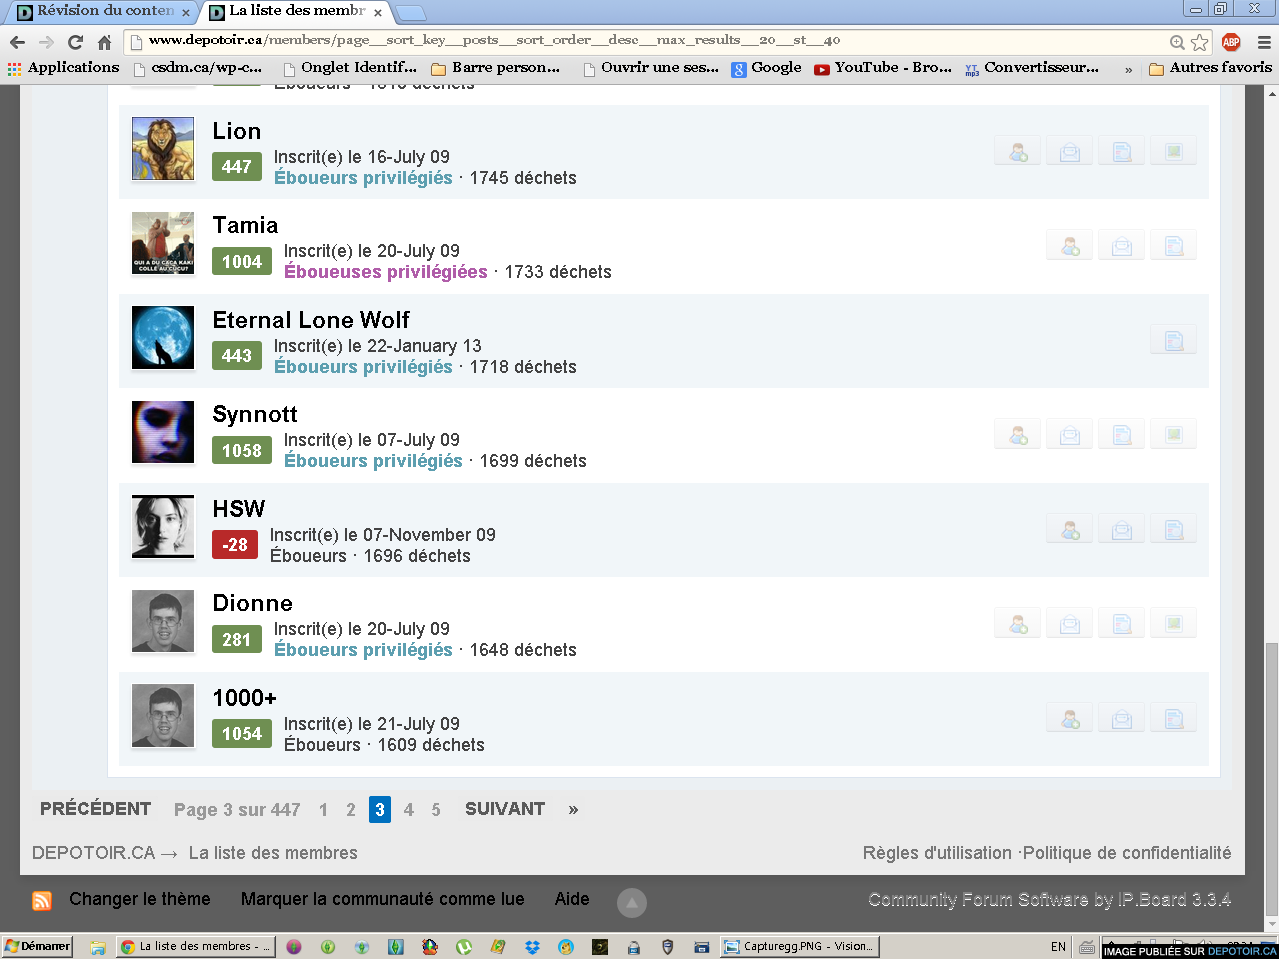Click the scroll-to-top arrow circle

[631, 902]
